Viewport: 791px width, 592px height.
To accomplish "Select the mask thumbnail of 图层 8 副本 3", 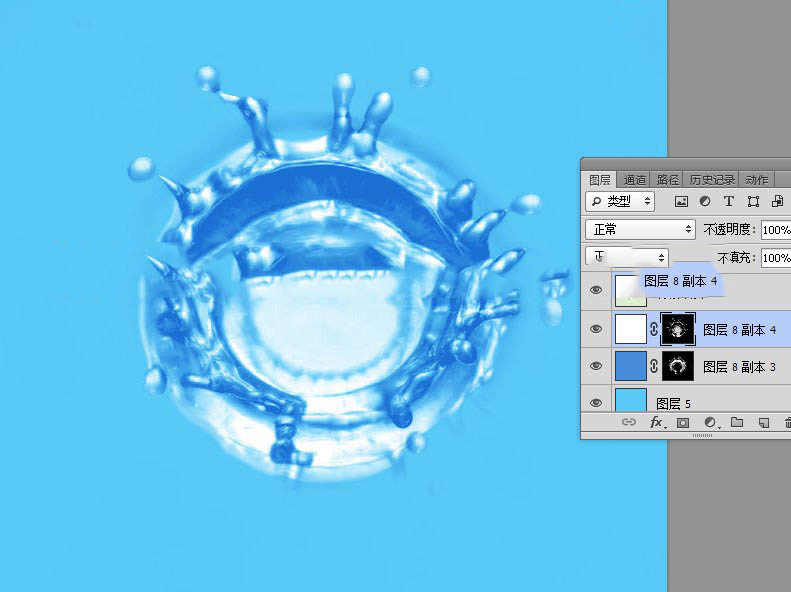I will [x=678, y=366].
